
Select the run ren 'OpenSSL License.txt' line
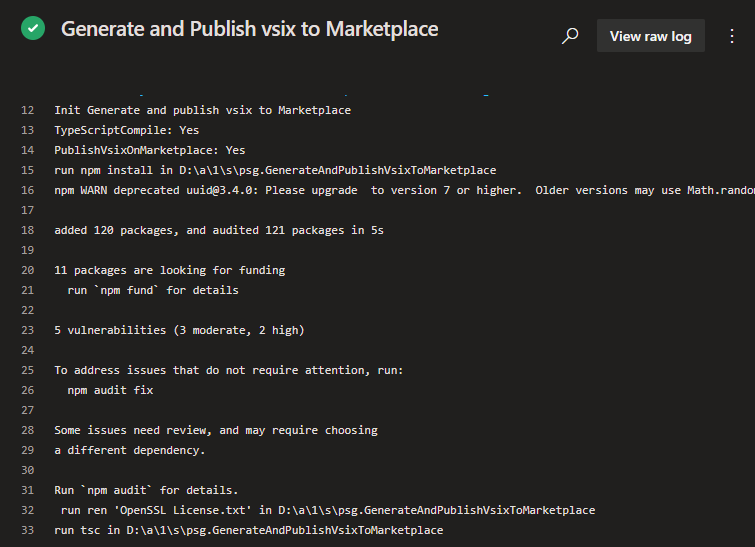(x=328, y=510)
